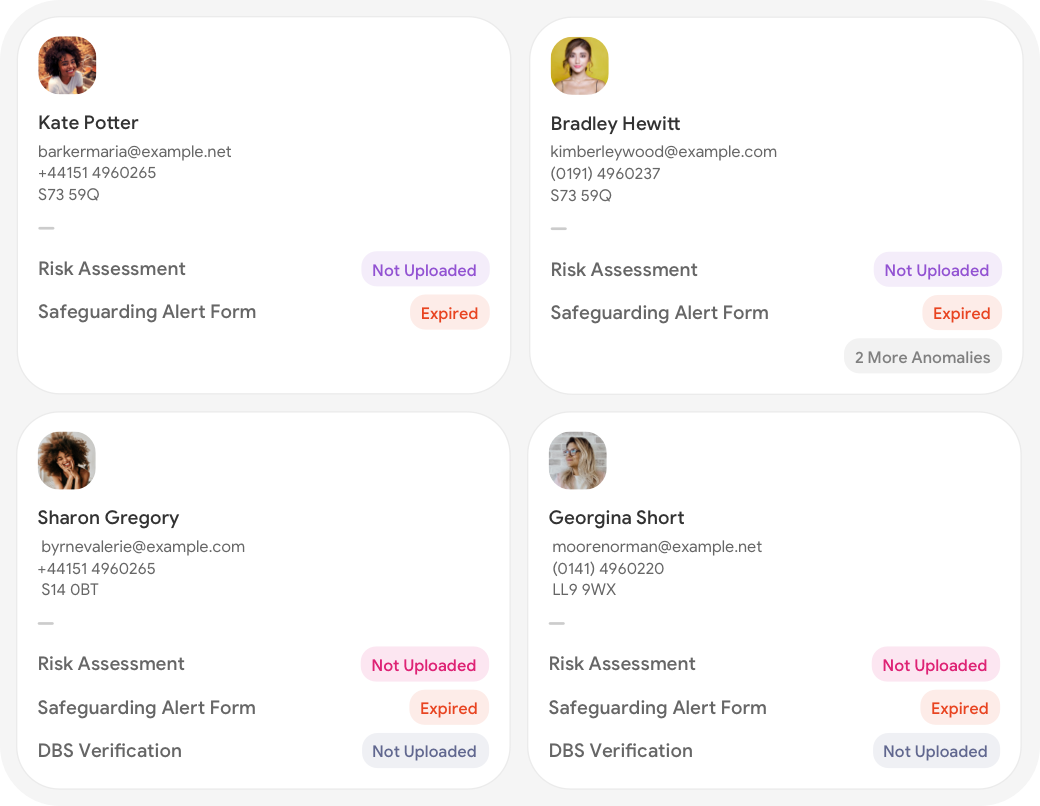This screenshot has height=806, width=1040.
Task: Click Sharon Gregory's profile photo
Action: (x=67, y=461)
